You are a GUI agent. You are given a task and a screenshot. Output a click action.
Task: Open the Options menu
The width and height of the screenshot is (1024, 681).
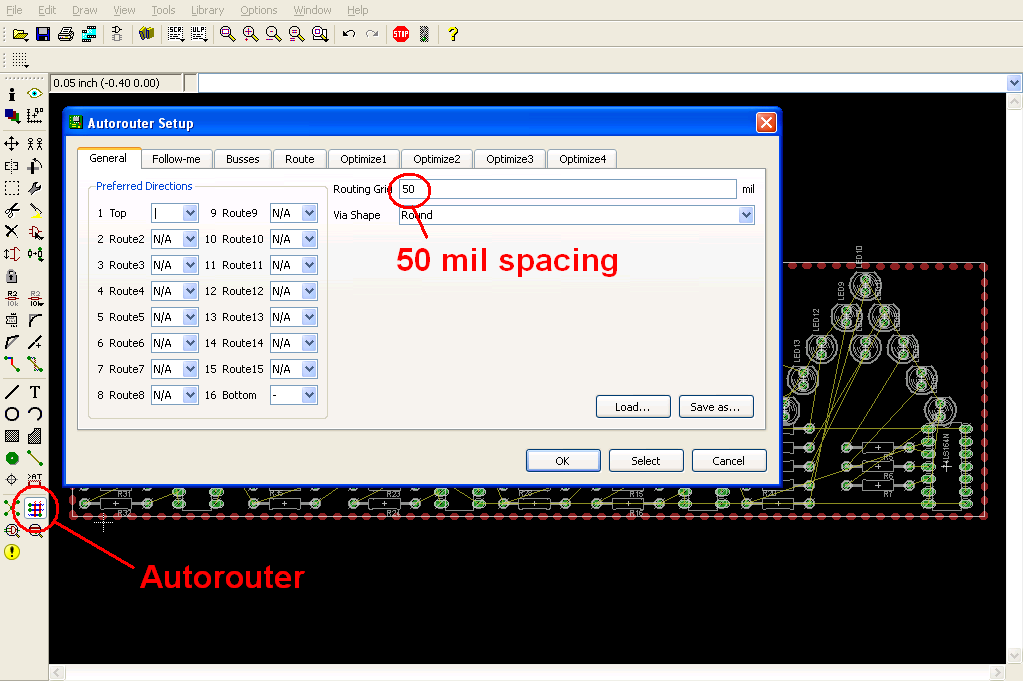(x=259, y=10)
